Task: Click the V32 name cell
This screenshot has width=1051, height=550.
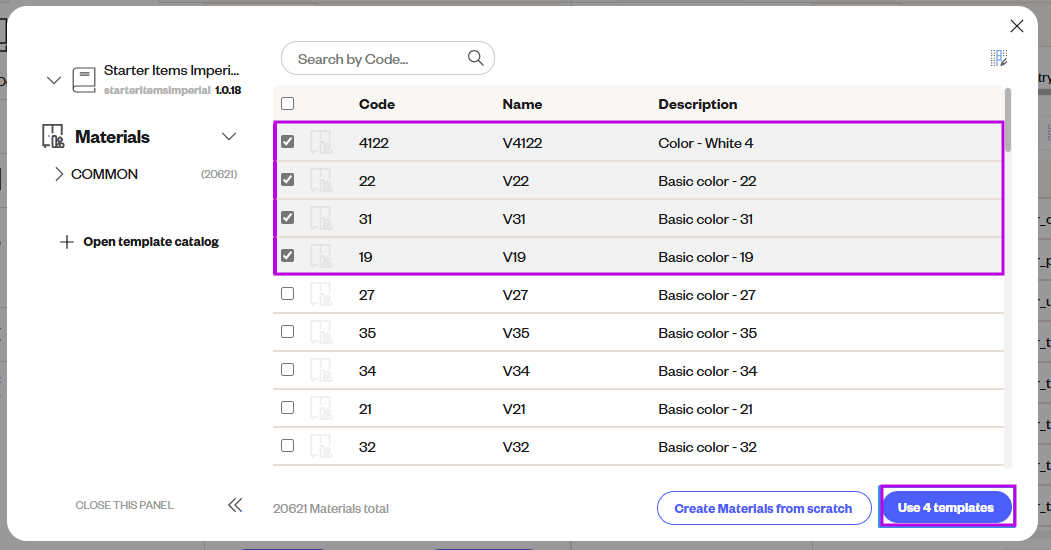Action: pos(516,447)
